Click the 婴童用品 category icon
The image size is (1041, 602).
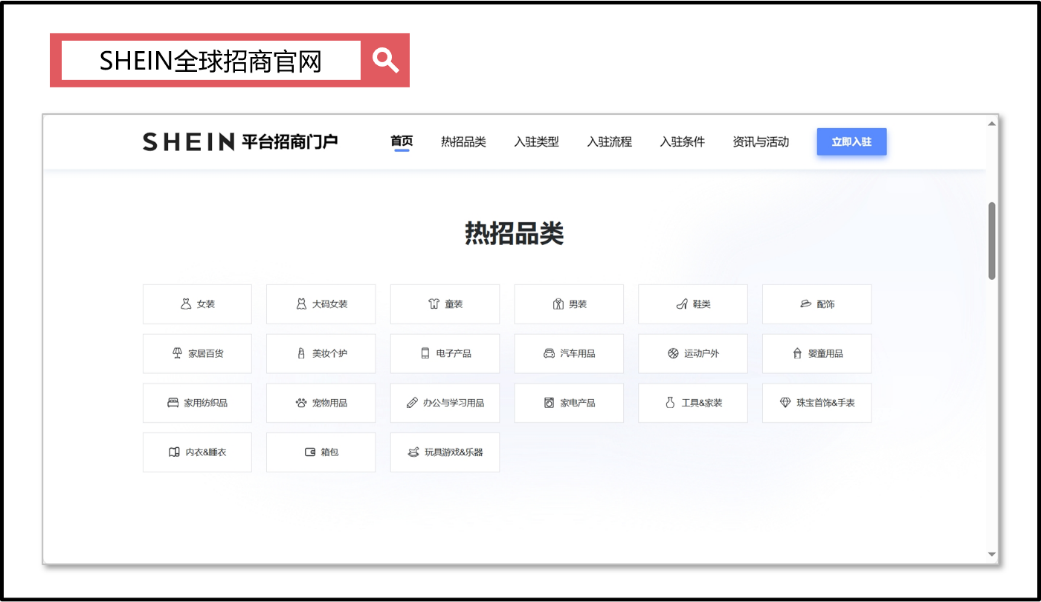tap(797, 353)
